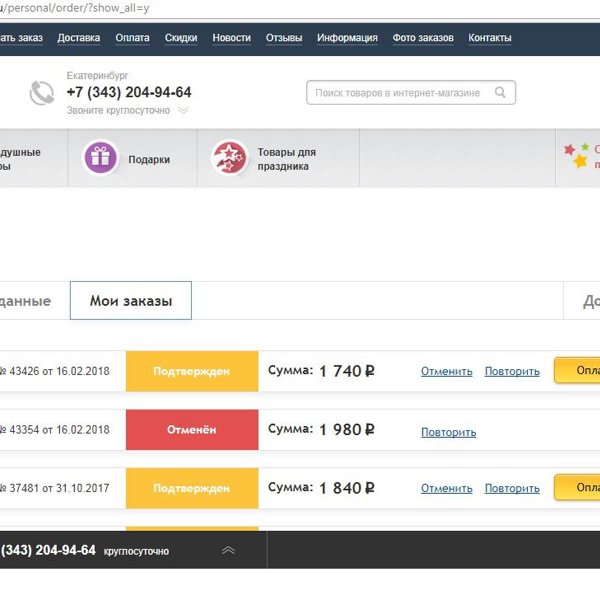Screen dimensions: 600x600
Task: Click order text '43354 от 16.02.2018'
Action: (59, 430)
